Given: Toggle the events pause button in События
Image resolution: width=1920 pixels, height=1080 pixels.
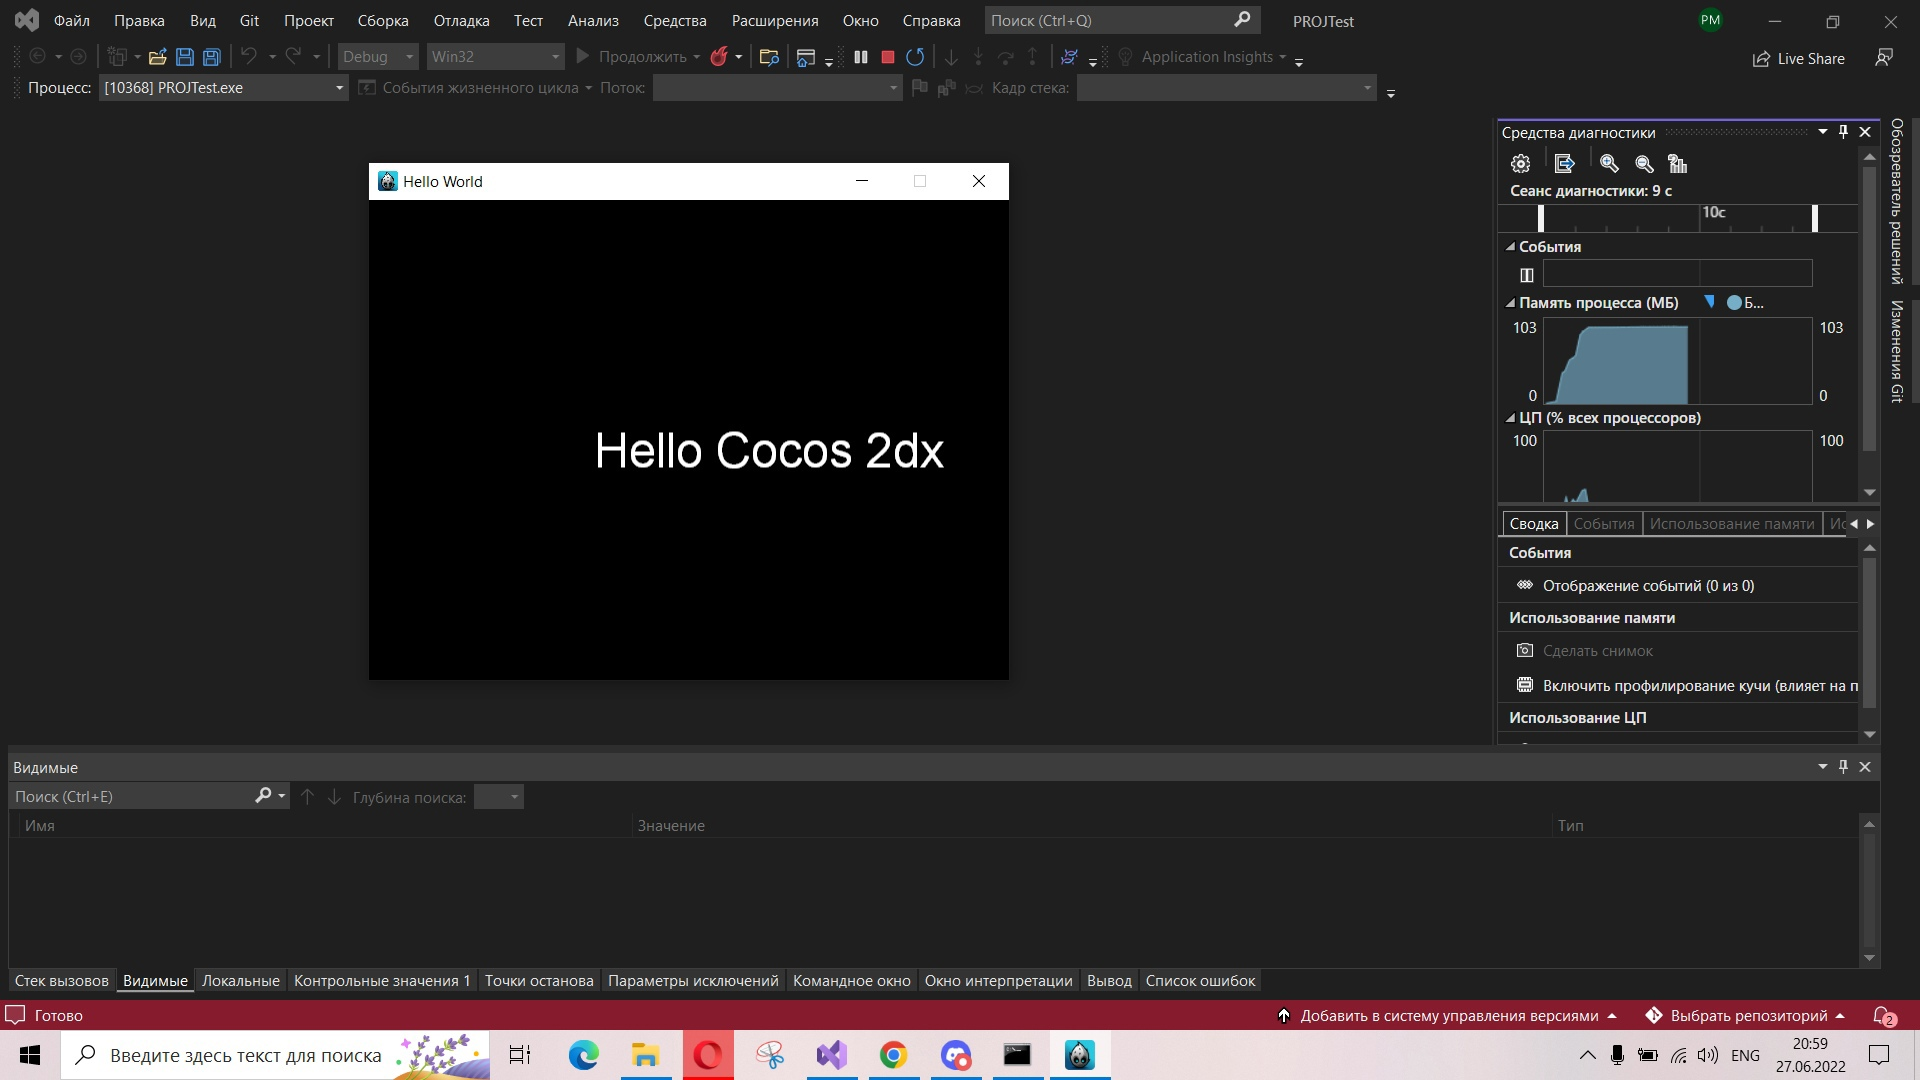Looking at the screenshot, I should [x=1527, y=275].
